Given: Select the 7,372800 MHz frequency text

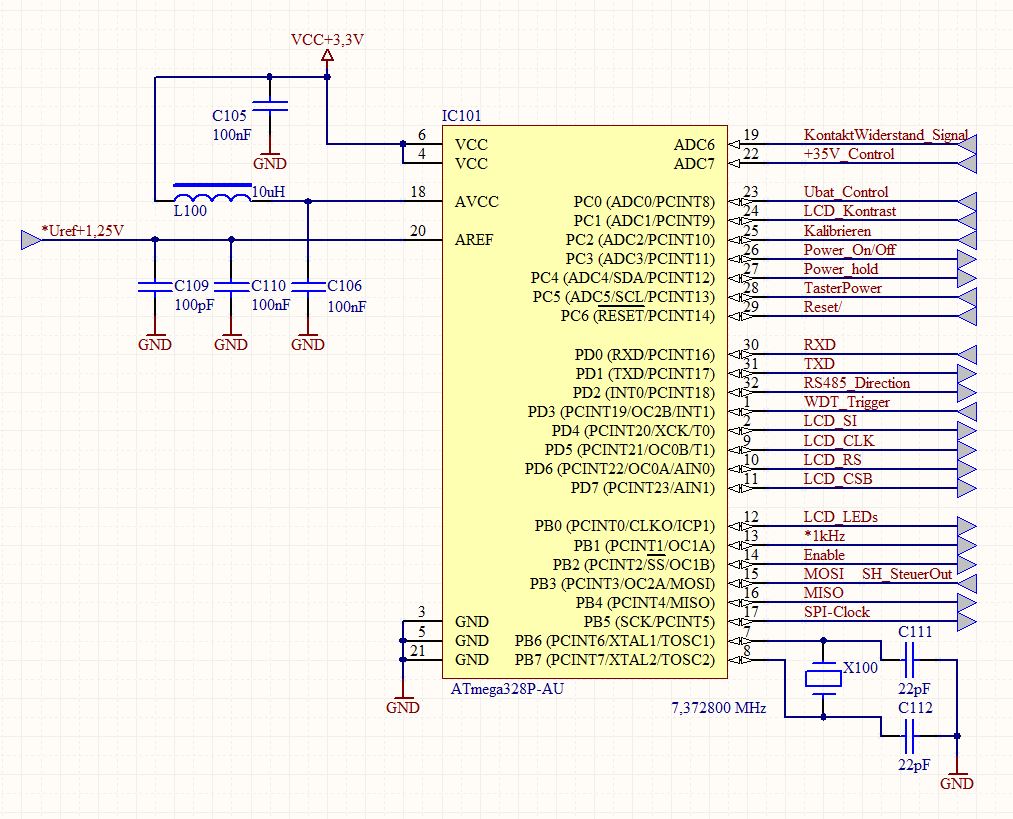Looking at the screenshot, I should click(x=718, y=708).
